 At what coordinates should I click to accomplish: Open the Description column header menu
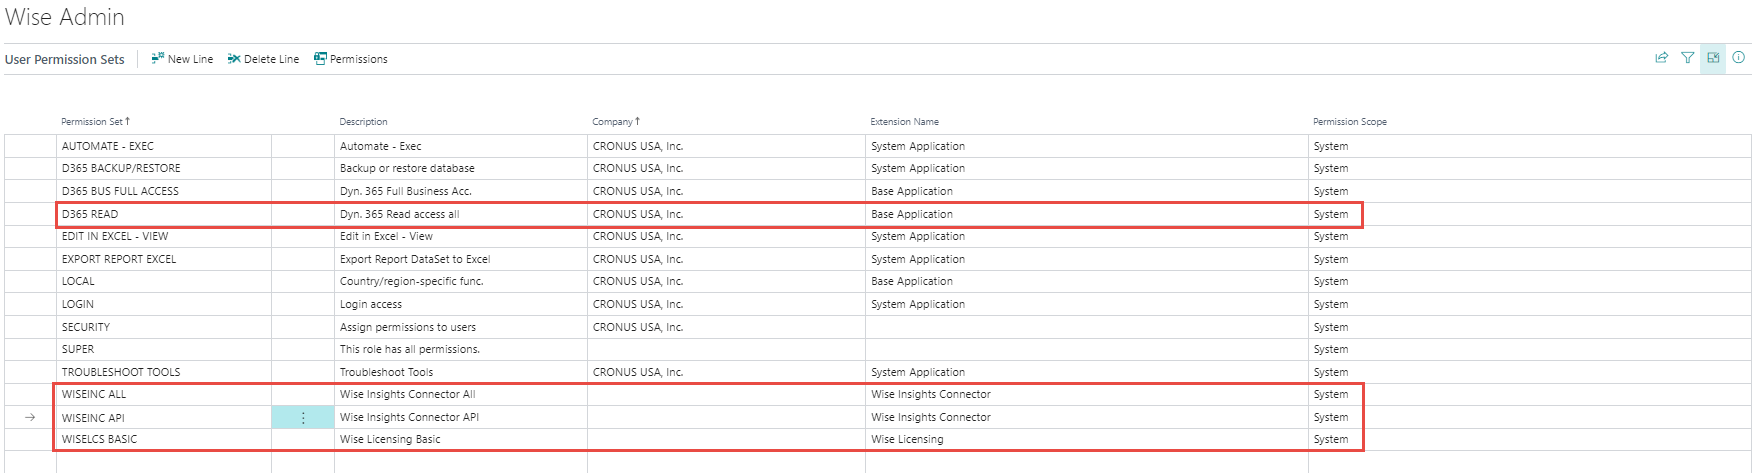click(x=363, y=122)
